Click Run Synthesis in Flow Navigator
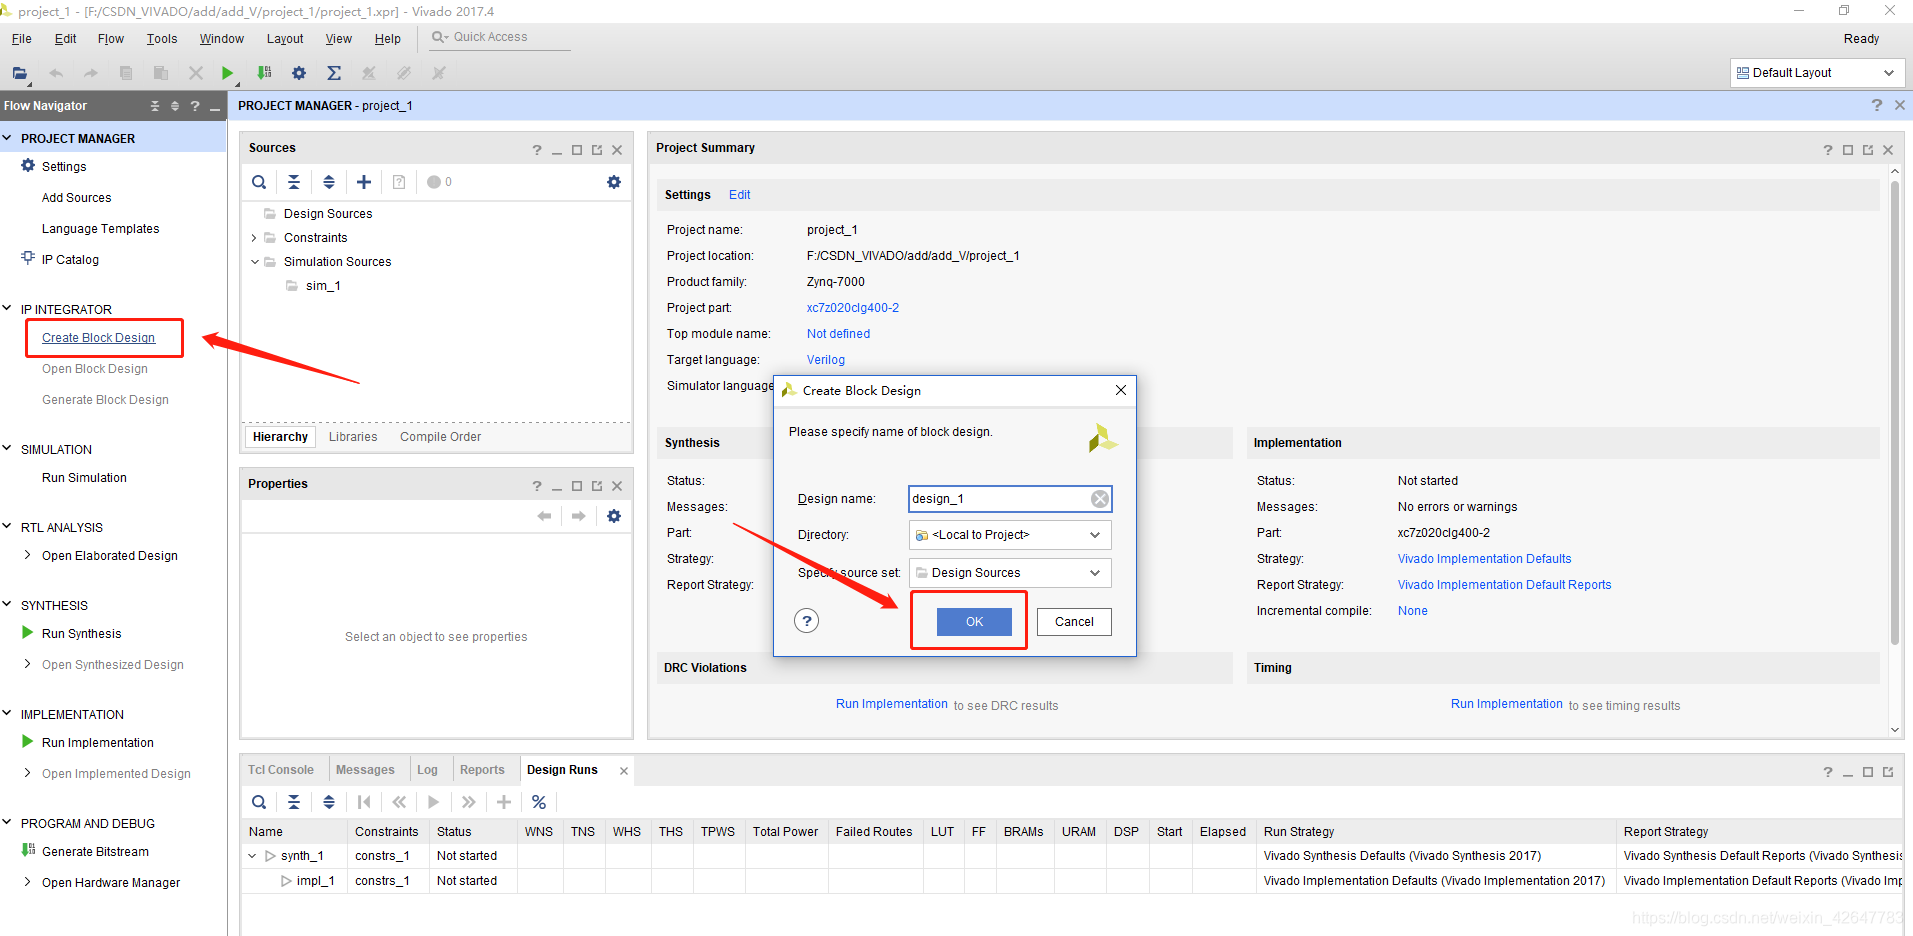The width and height of the screenshot is (1913, 936). [81, 634]
